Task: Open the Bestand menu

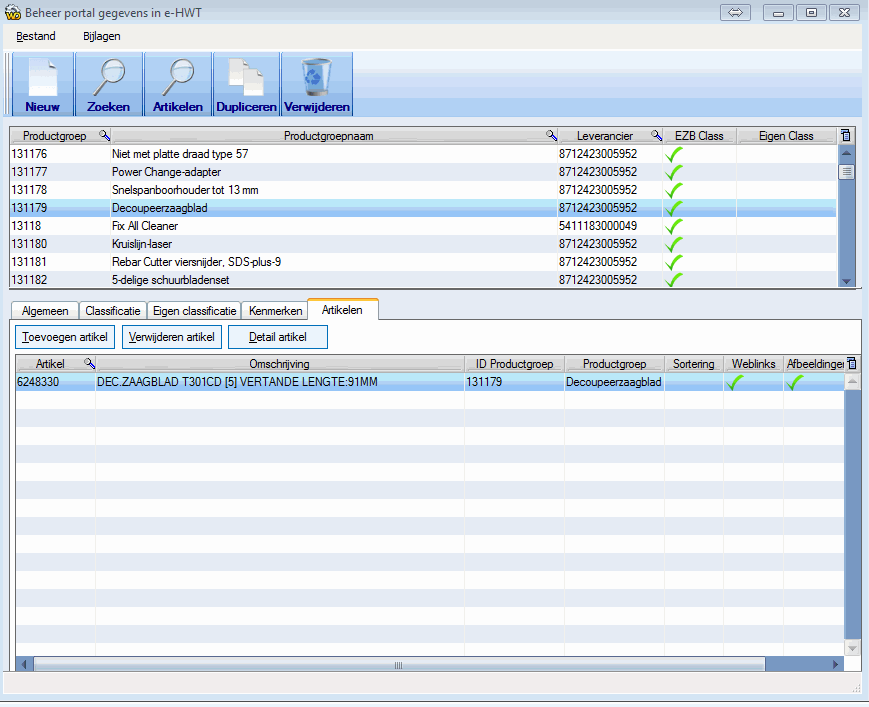Action: pyautogui.click(x=36, y=36)
